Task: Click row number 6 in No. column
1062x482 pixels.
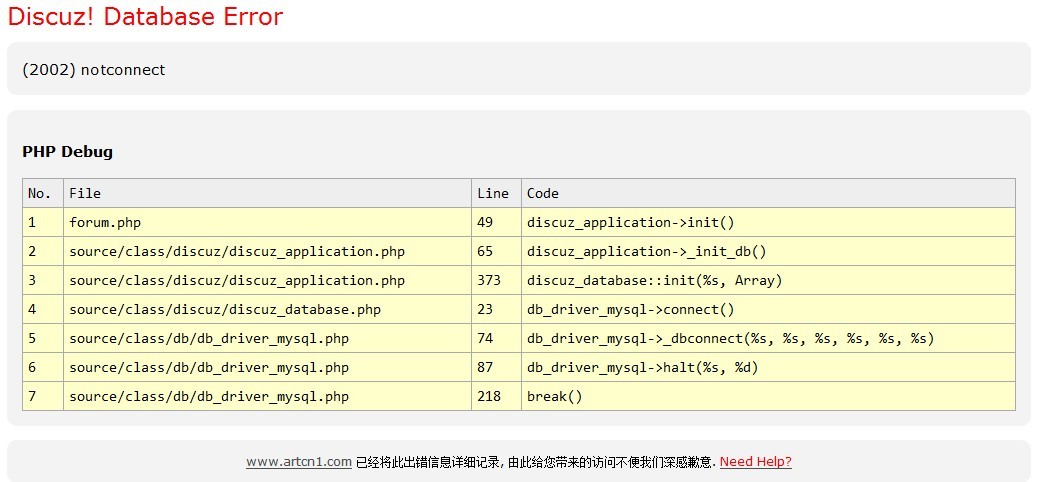Action: tap(43, 368)
